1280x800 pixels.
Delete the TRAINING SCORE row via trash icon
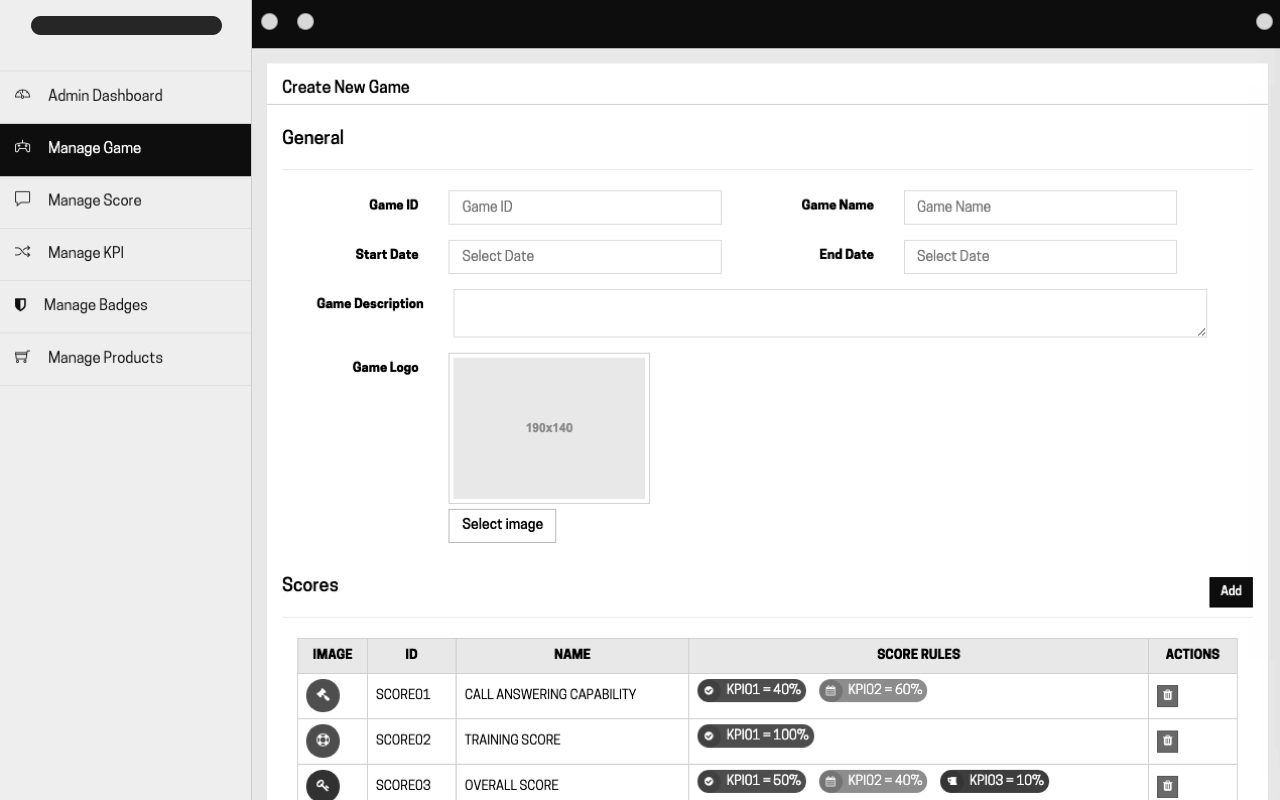1167,741
